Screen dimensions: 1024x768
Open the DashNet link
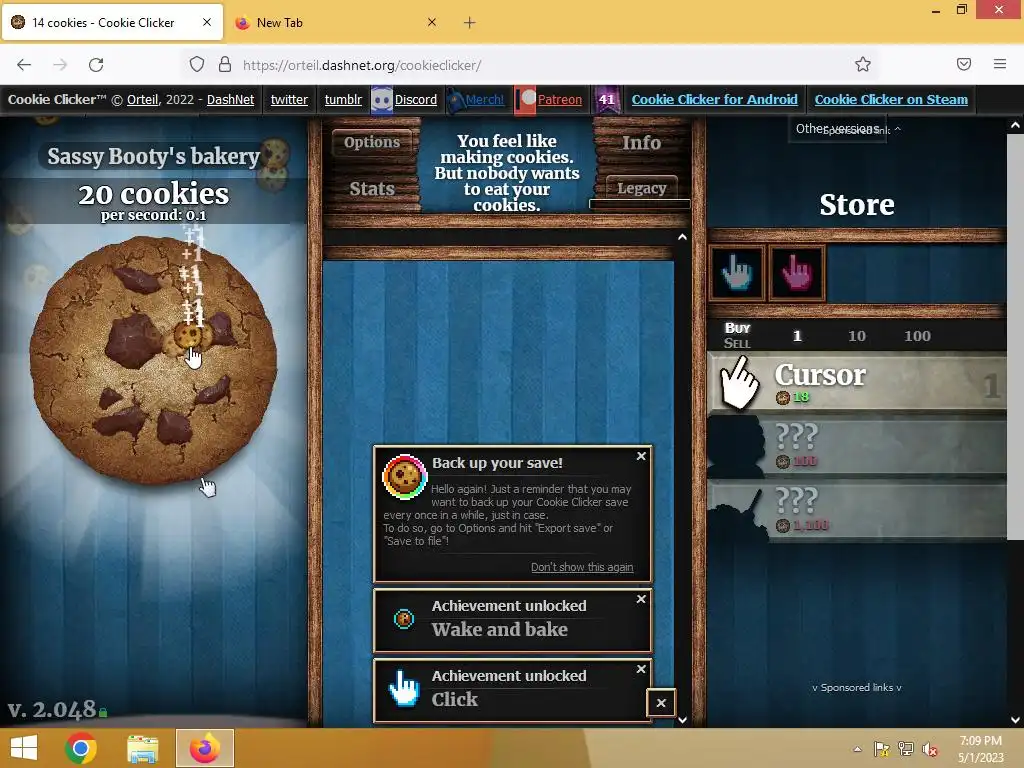coord(231,99)
